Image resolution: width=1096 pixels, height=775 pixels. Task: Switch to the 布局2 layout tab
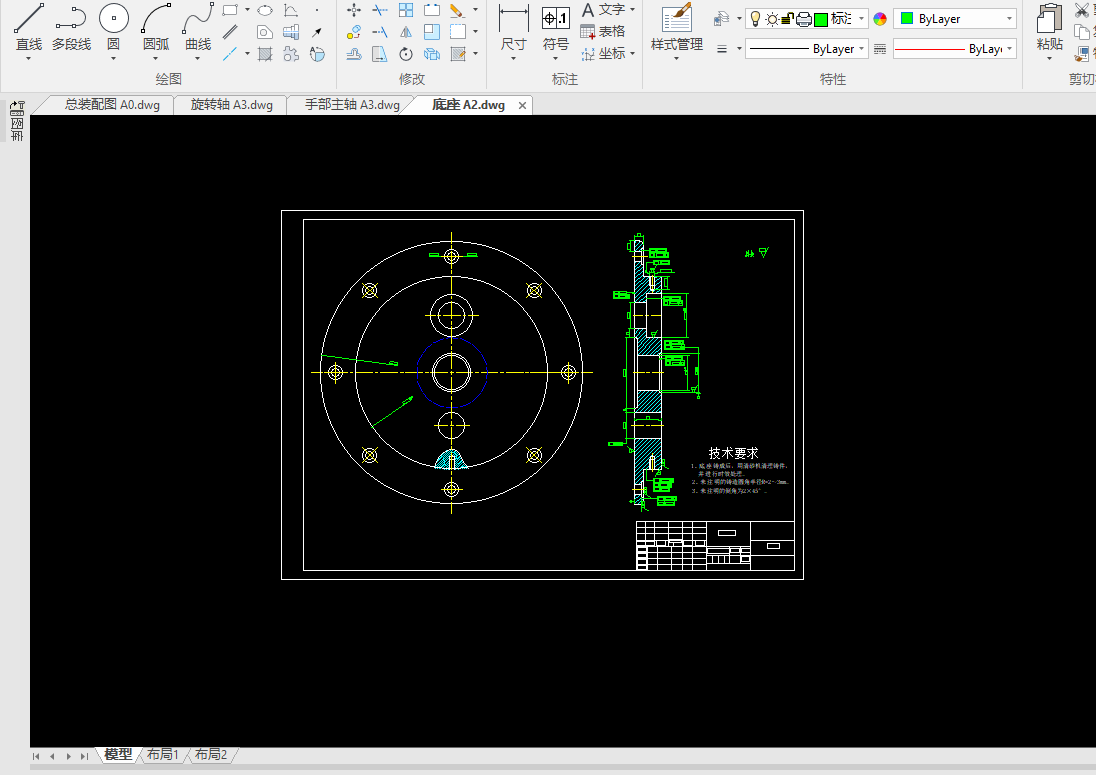(211, 755)
